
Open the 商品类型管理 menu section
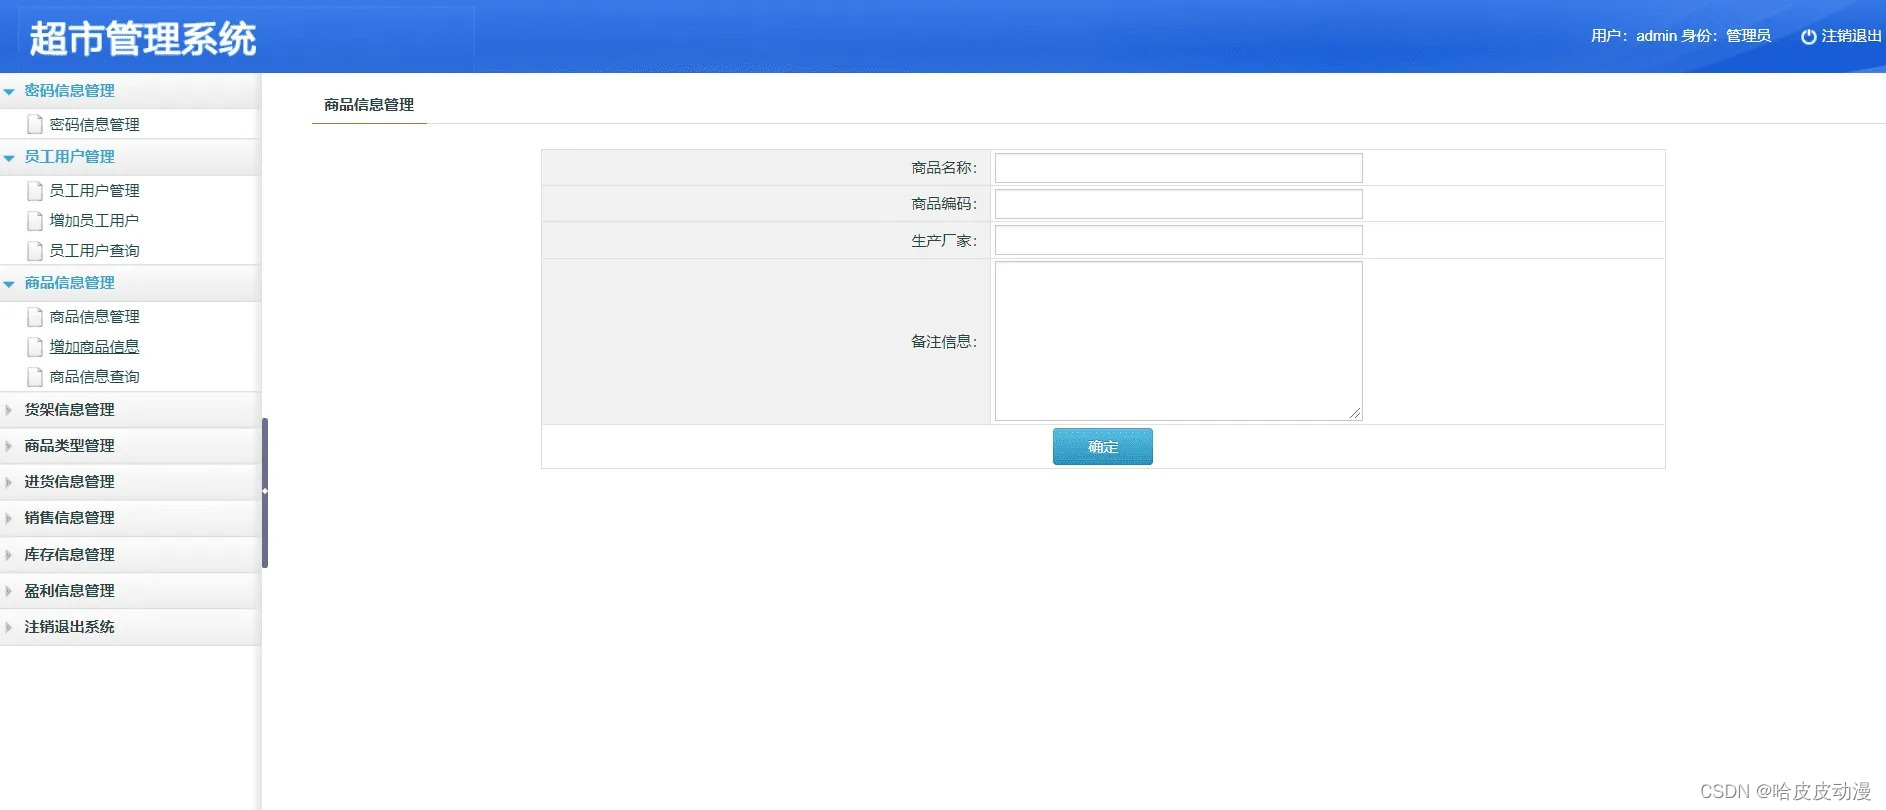pyautogui.click(x=130, y=446)
